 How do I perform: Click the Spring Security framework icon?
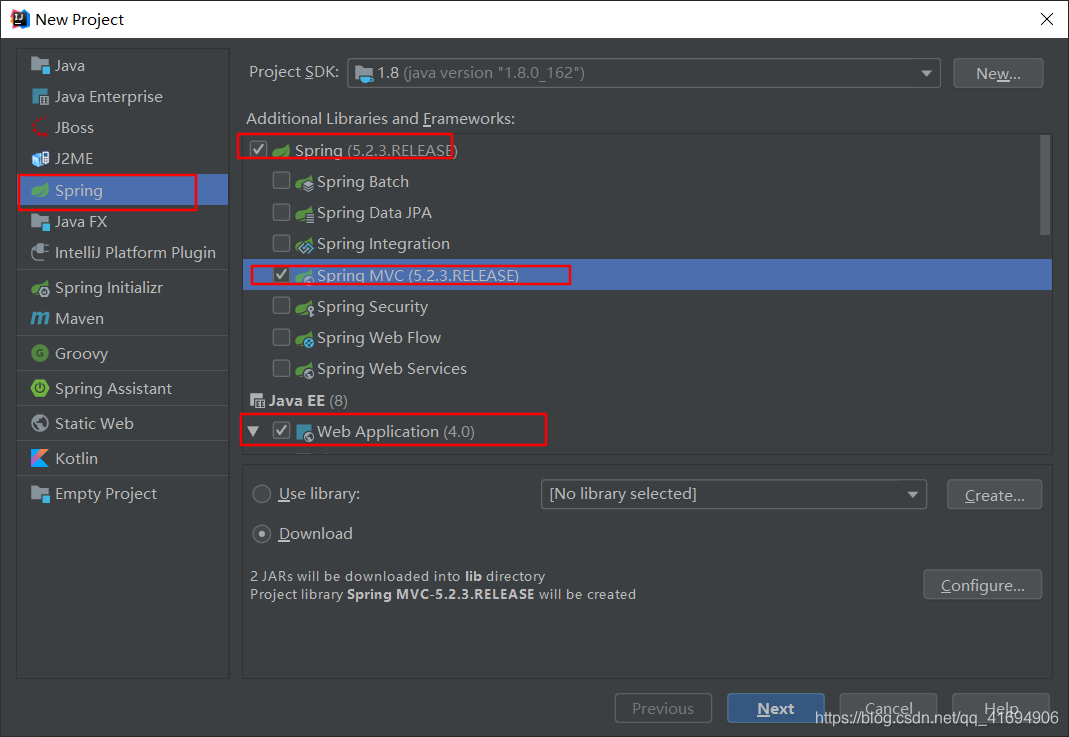click(304, 307)
